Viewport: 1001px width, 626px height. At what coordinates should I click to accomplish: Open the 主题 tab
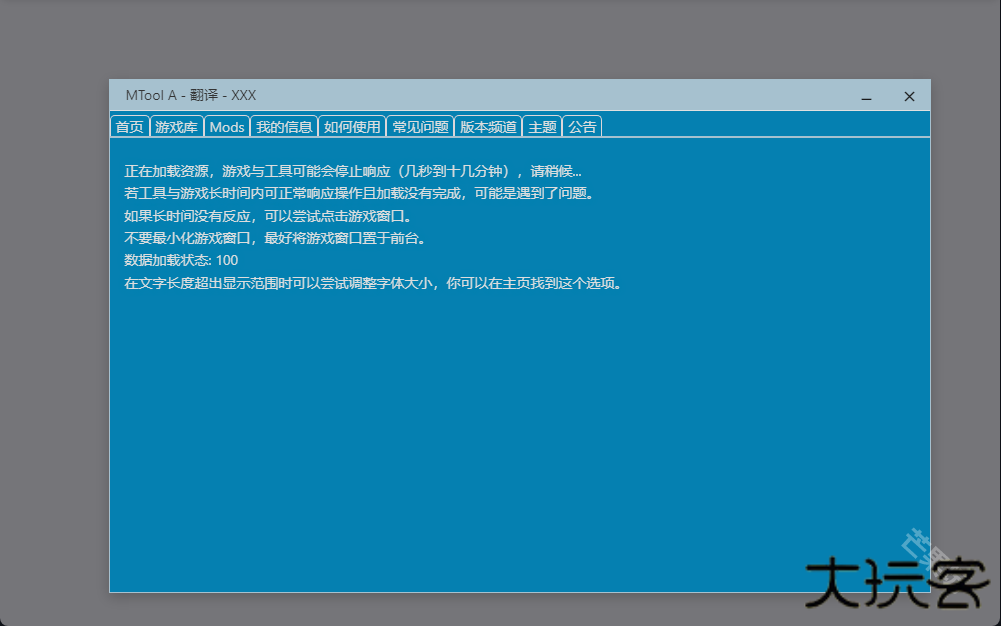(x=542, y=127)
